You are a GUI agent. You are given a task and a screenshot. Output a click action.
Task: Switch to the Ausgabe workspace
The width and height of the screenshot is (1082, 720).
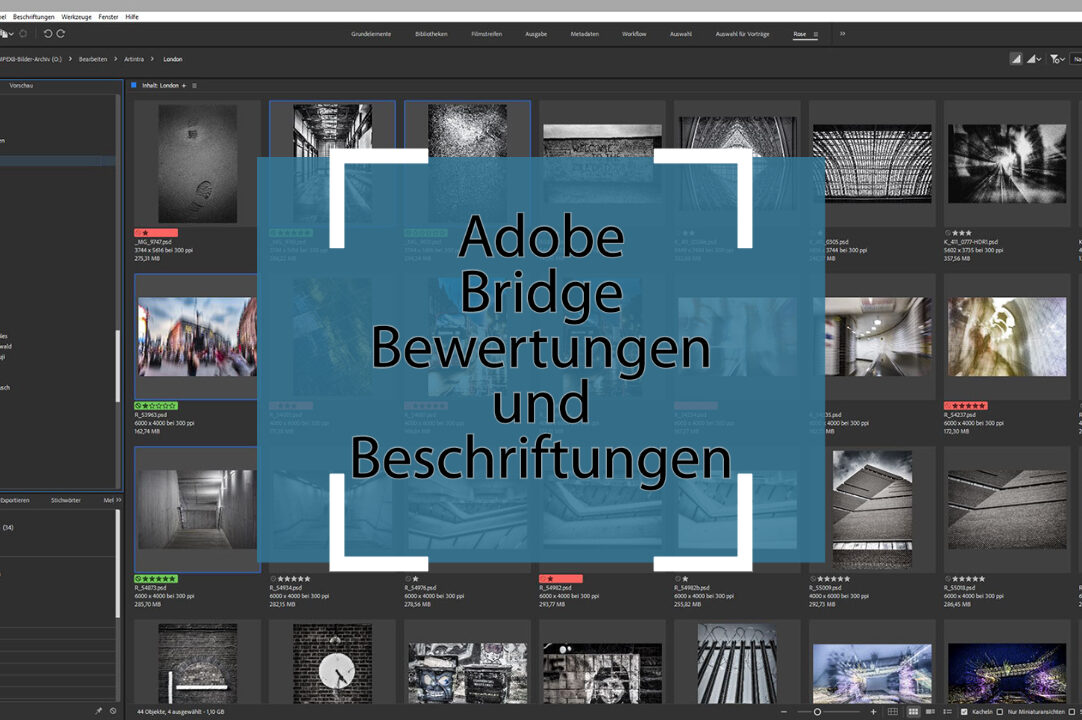click(x=536, y=34)
